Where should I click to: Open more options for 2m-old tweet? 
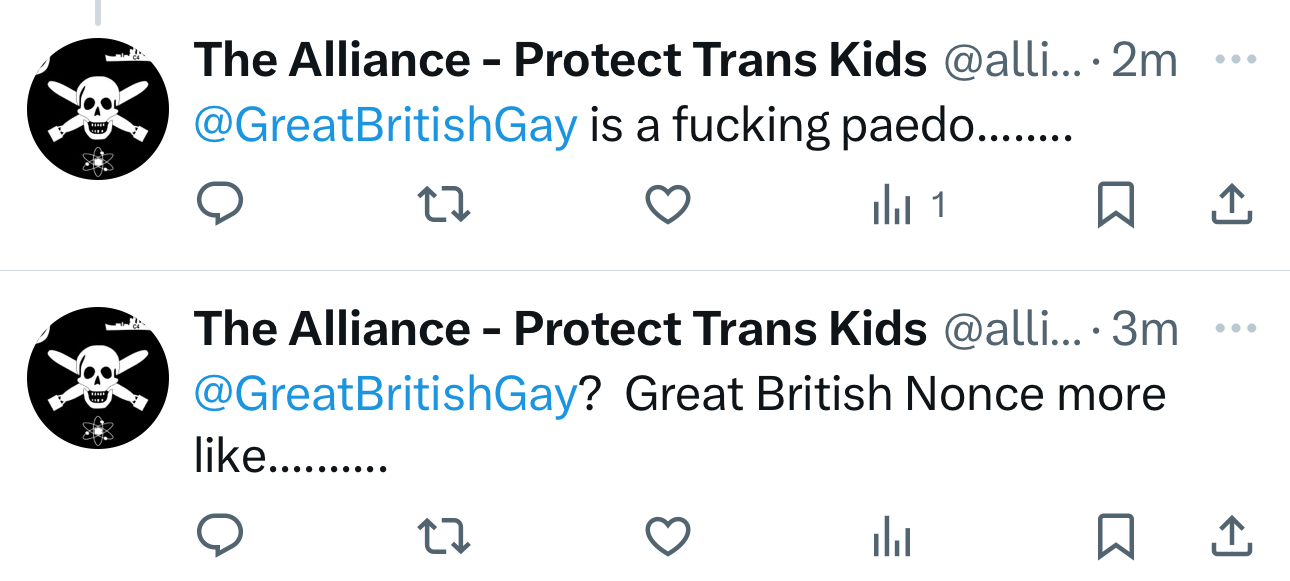tap(1234, 59)
